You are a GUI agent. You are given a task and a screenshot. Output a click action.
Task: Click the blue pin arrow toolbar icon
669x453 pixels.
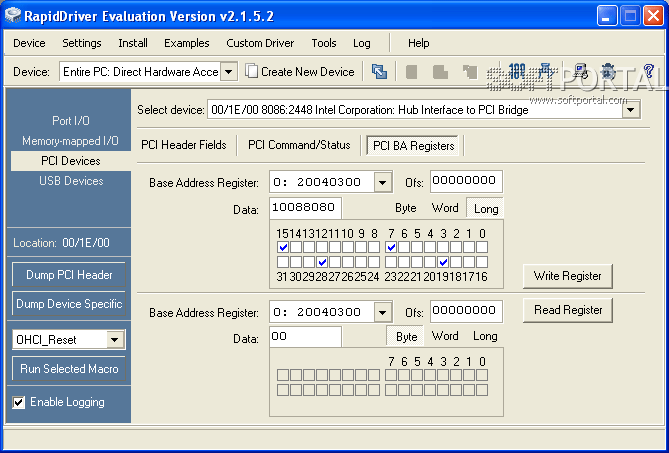545,72
